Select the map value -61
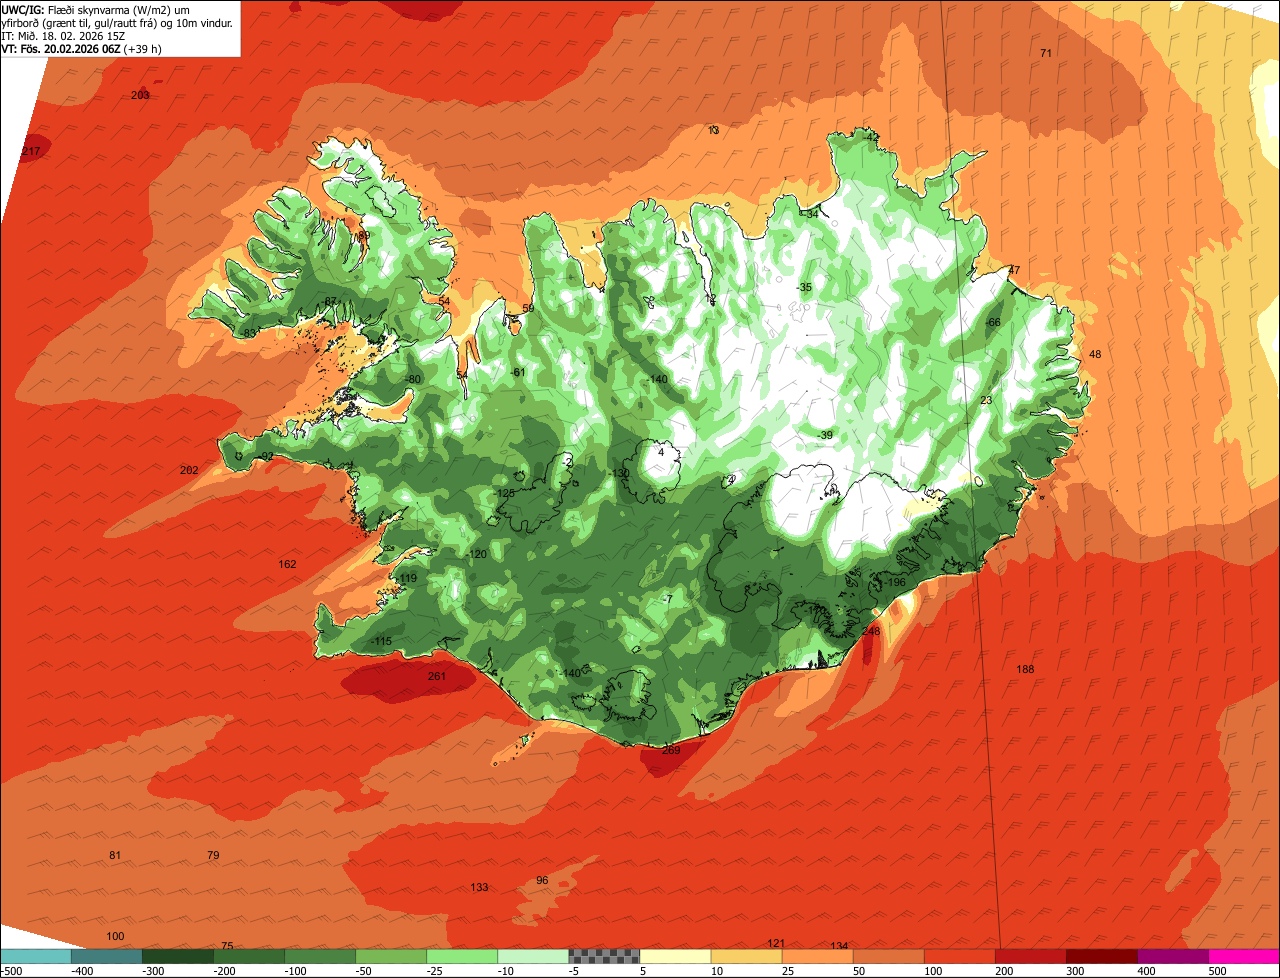 click(x=517, y=373)
